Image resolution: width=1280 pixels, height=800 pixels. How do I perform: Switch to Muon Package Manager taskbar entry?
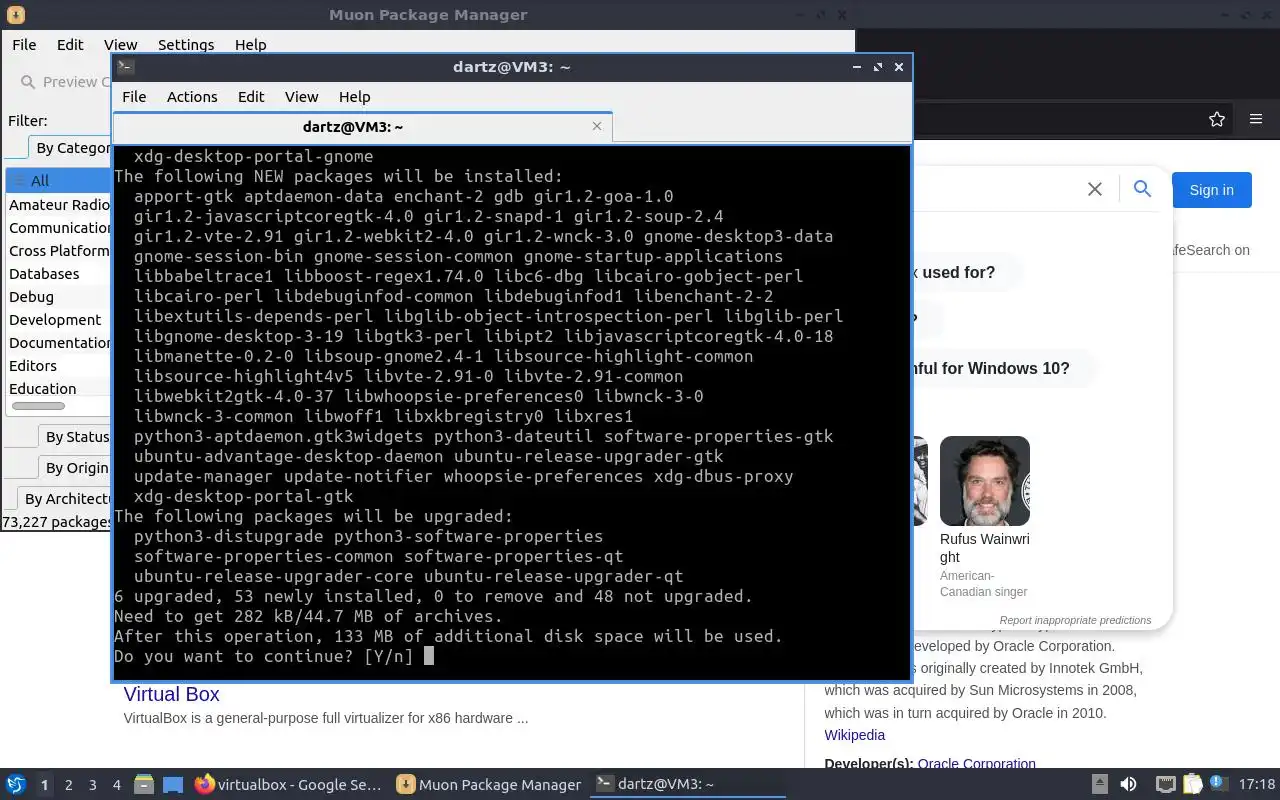[x=488, y=785]
